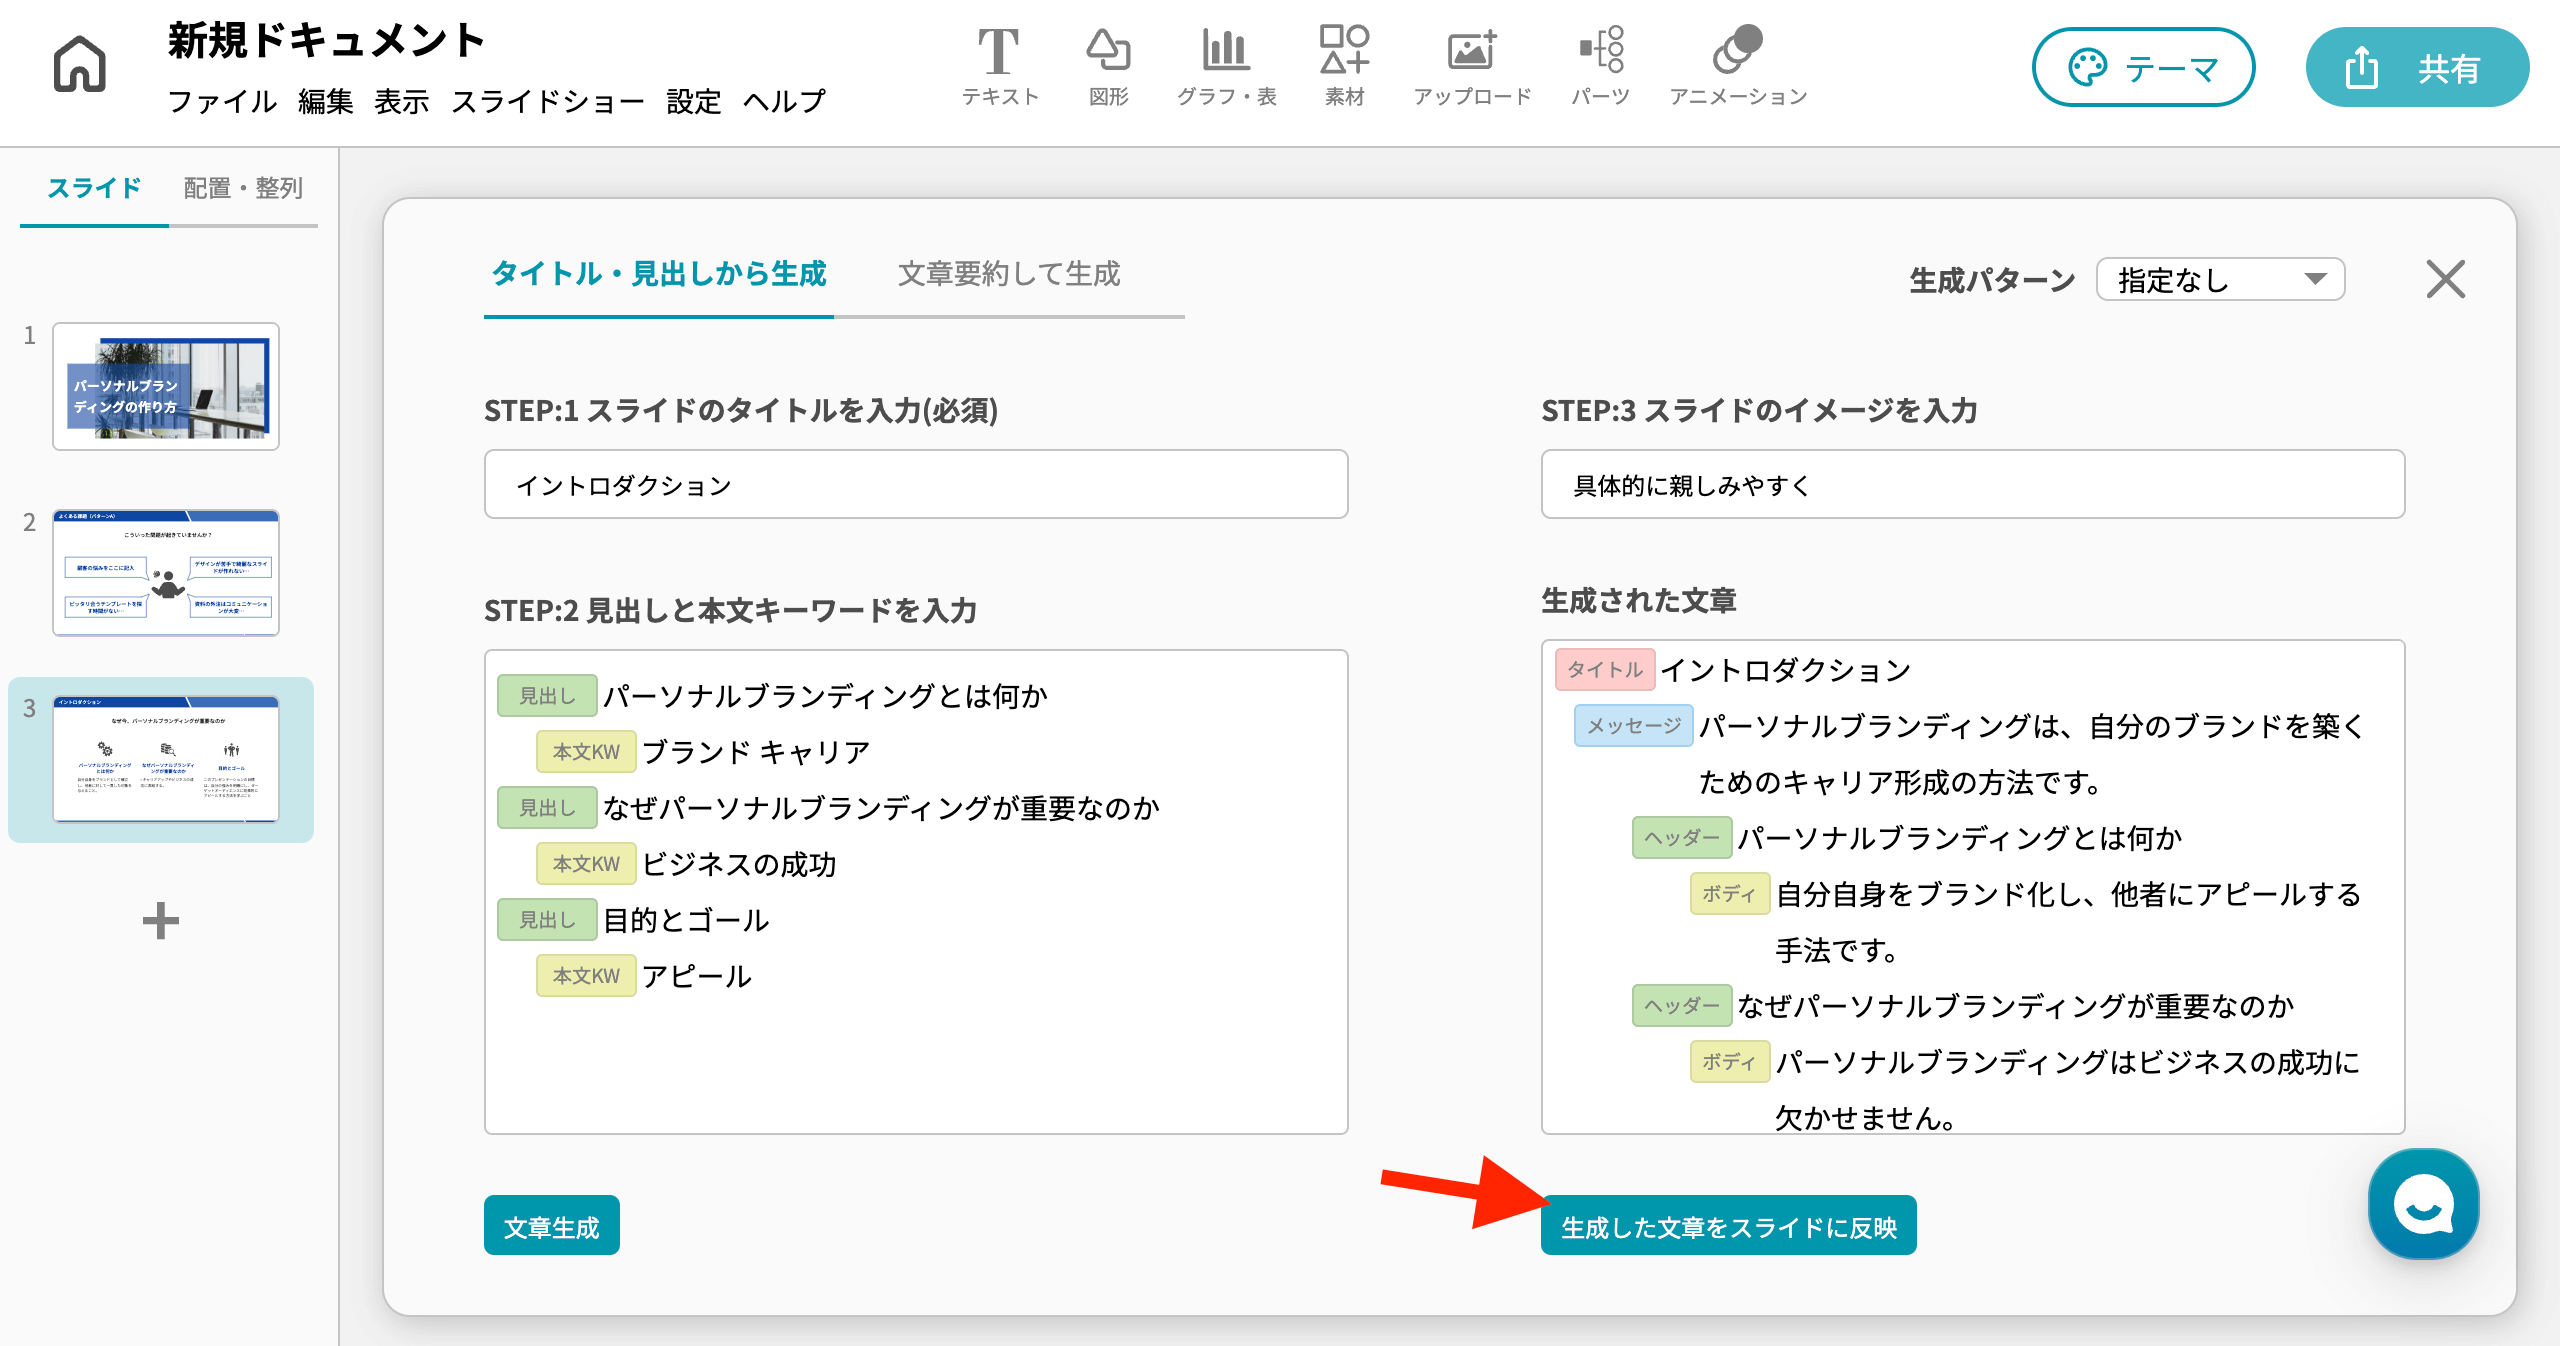
Task: Open the 生成パターン dropdown
Action: pyautogui.click(x=2221, y=279)
